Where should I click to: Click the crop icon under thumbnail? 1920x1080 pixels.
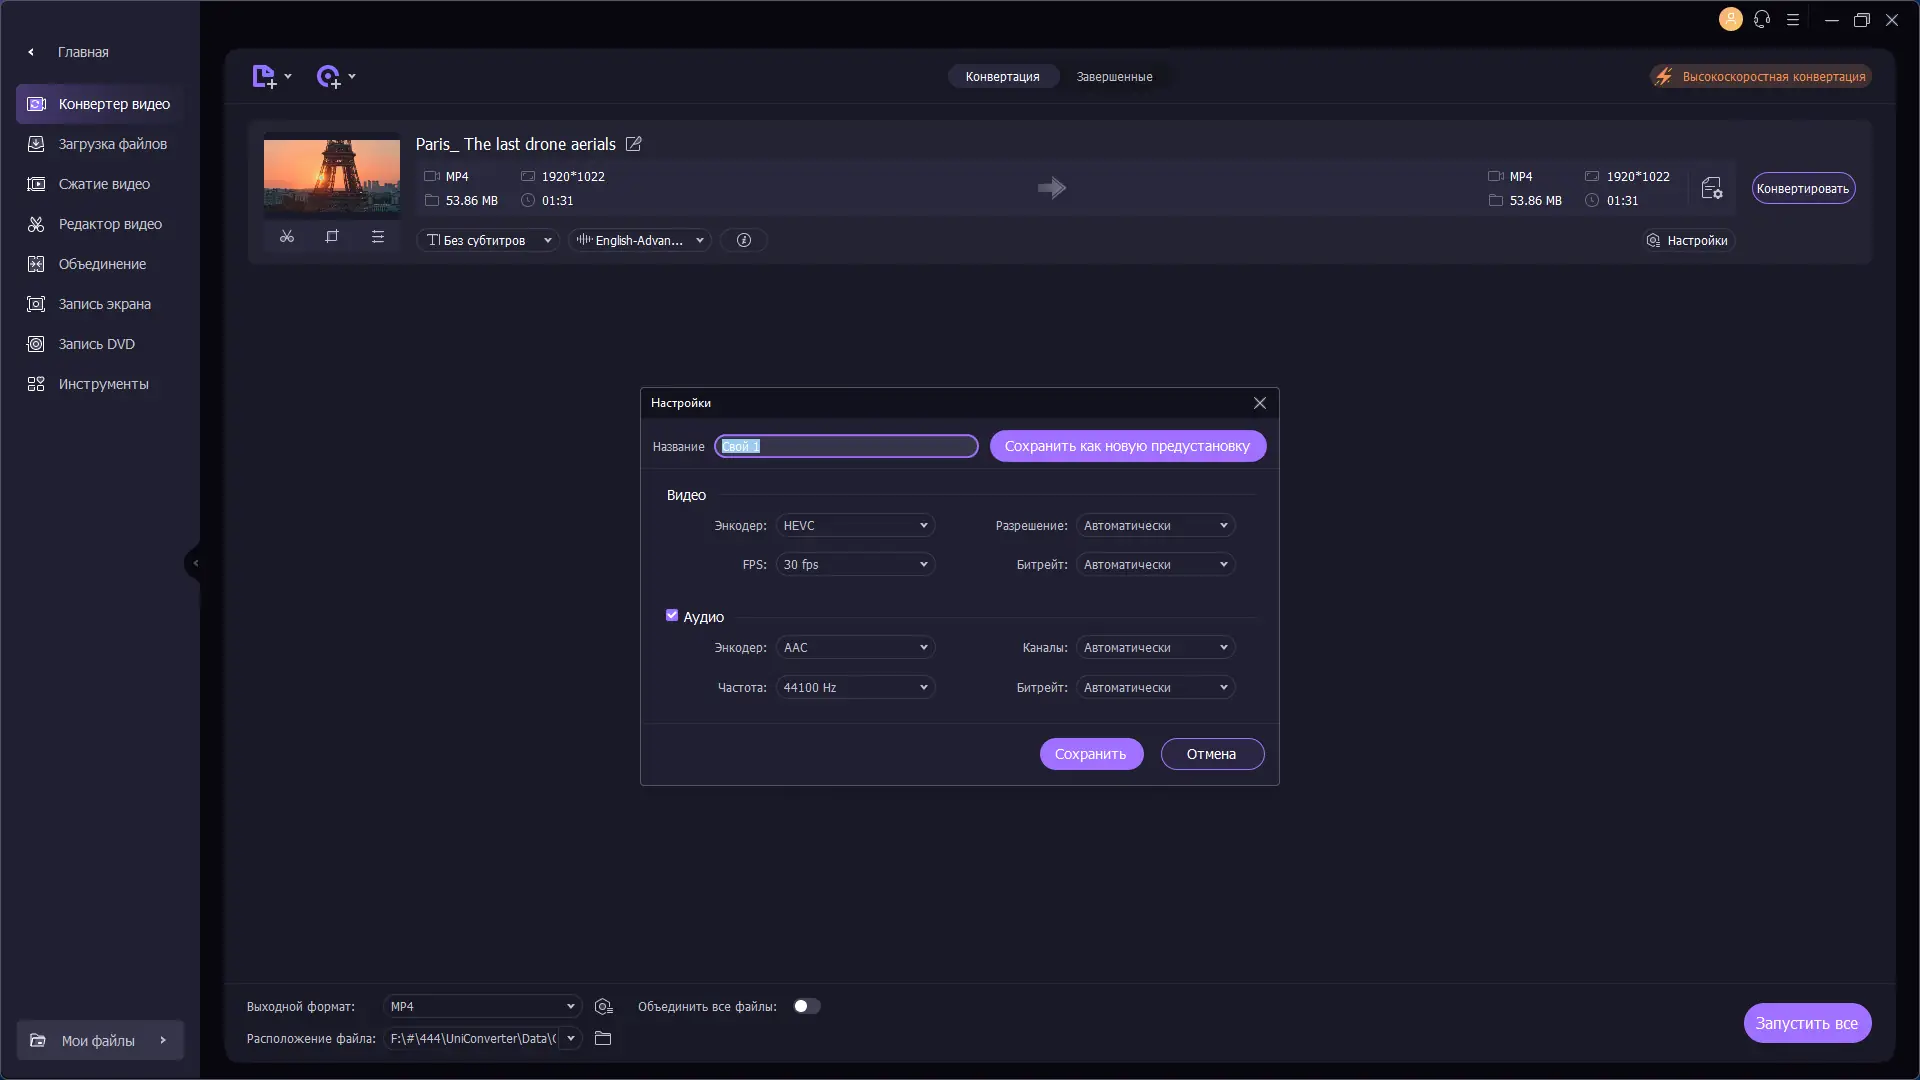[x=332, y=237]
